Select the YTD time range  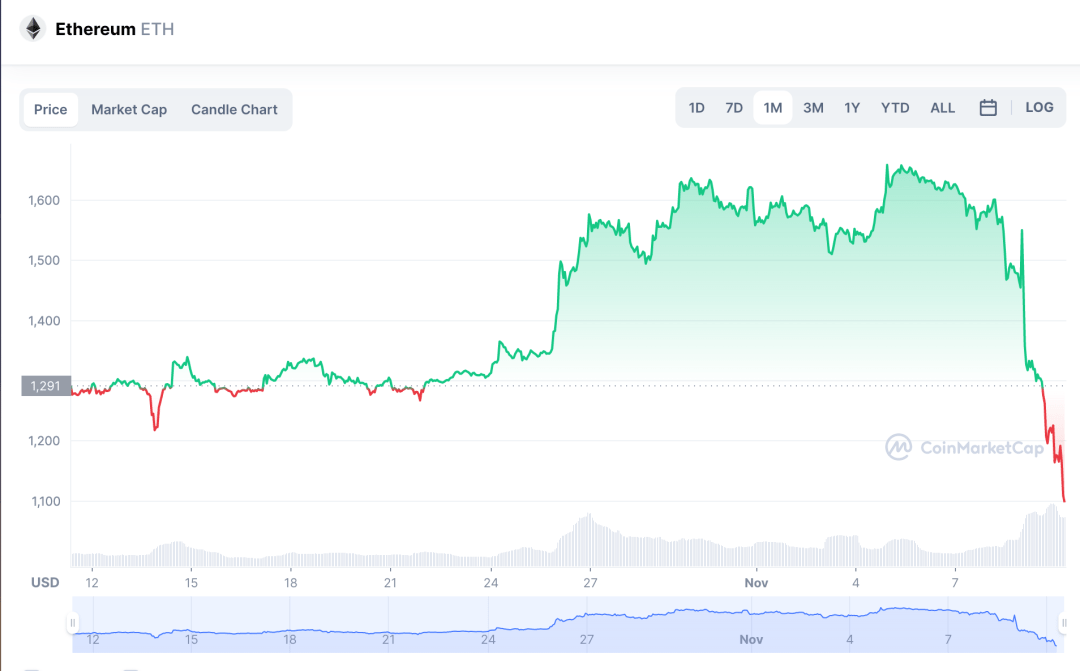(x=895, y=108)
